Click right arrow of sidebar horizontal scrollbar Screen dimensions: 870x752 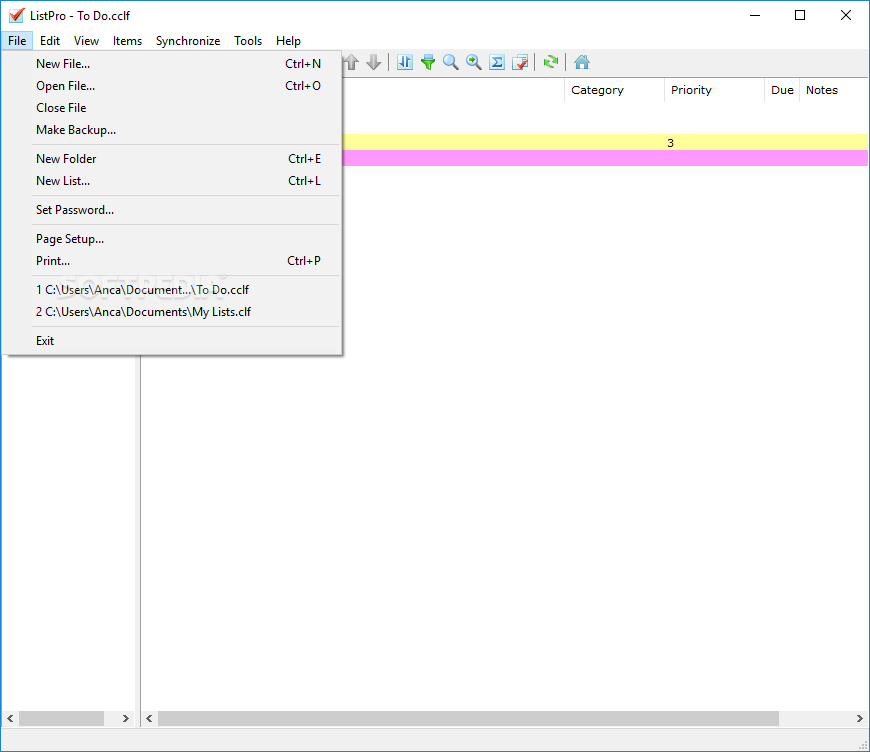point(125,719)
